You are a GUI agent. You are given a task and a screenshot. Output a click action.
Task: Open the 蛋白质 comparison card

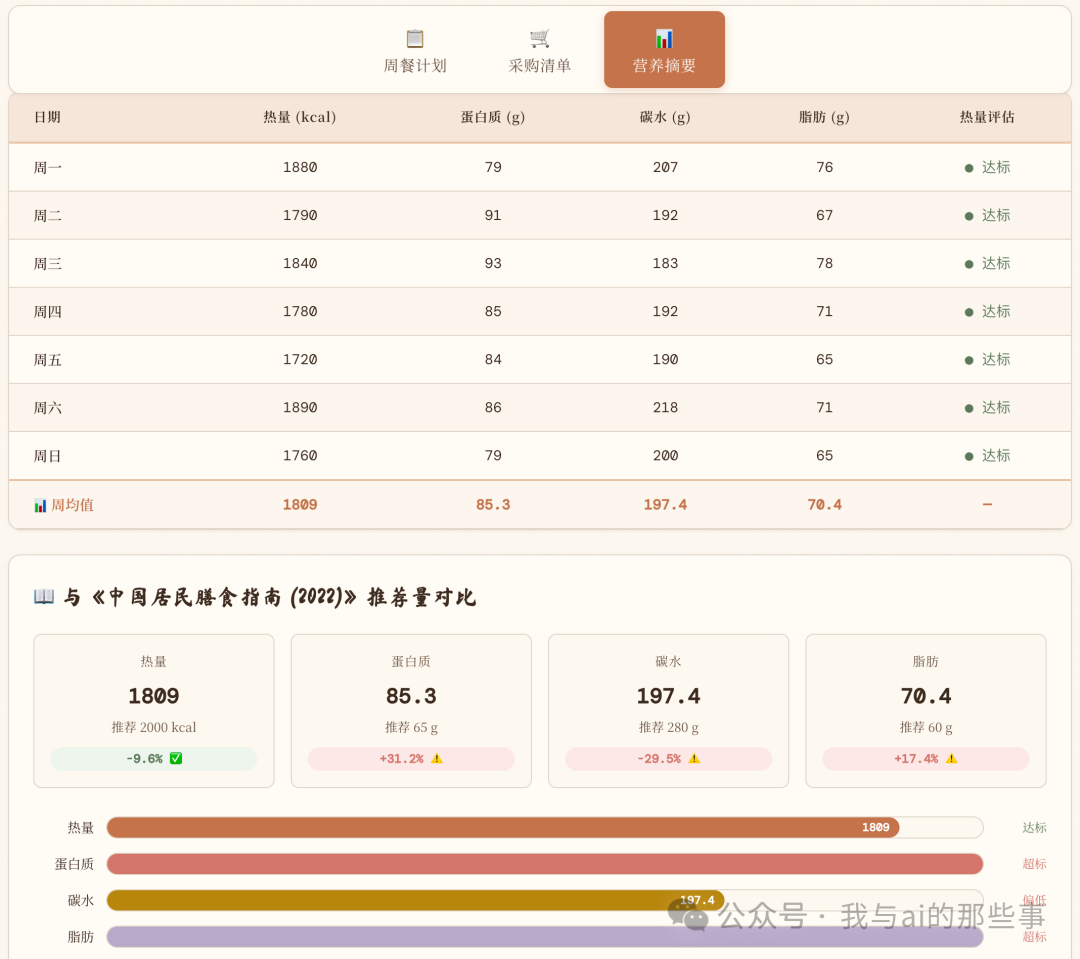pos(411,711)
